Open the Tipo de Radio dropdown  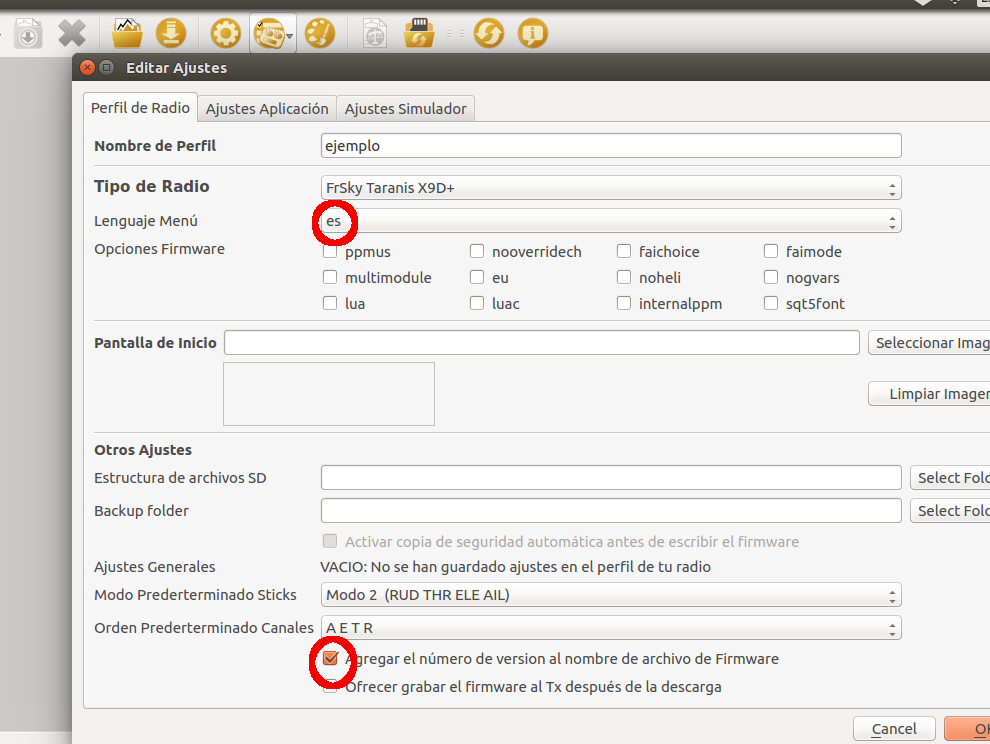[x=611, y=188]
